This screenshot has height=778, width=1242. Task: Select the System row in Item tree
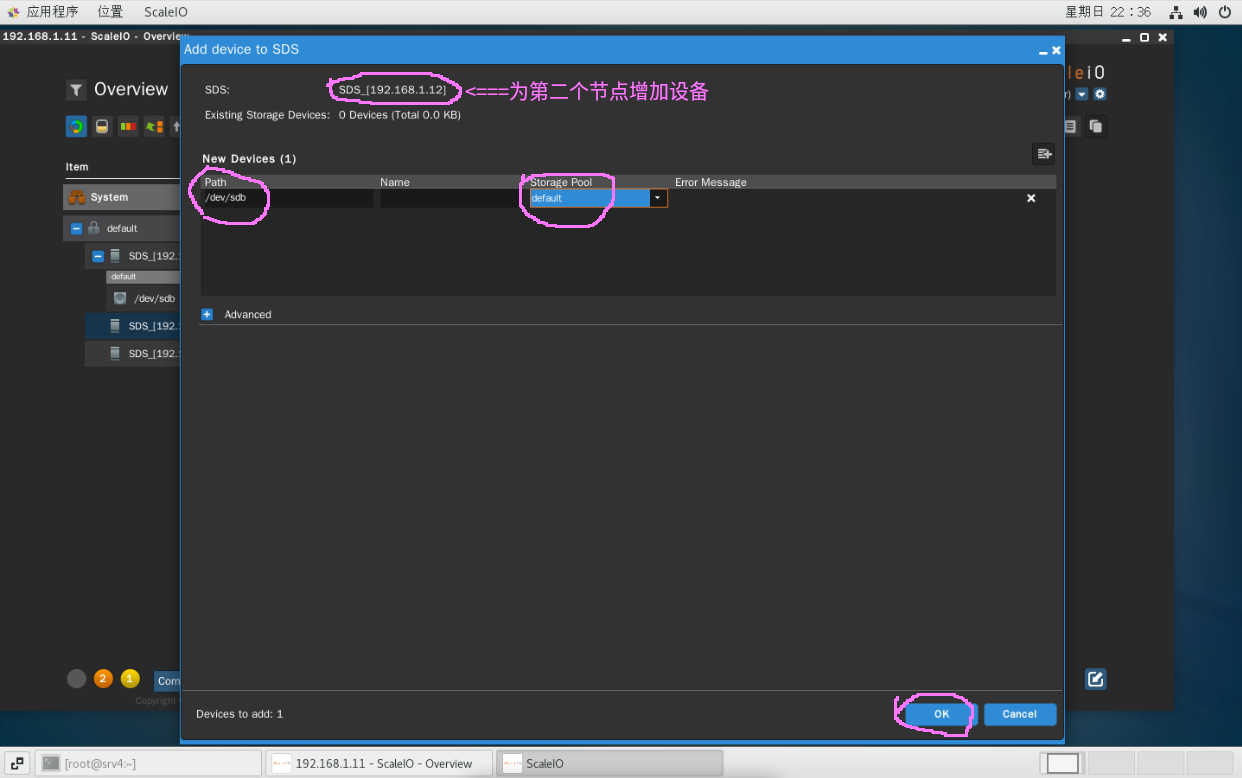[121, 197]
